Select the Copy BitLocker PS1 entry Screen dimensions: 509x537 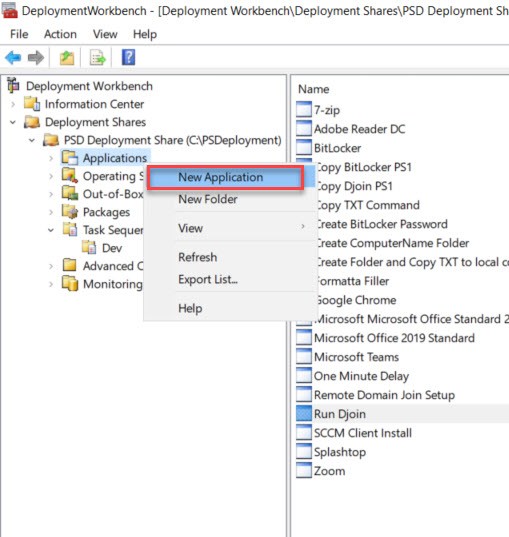363,167
